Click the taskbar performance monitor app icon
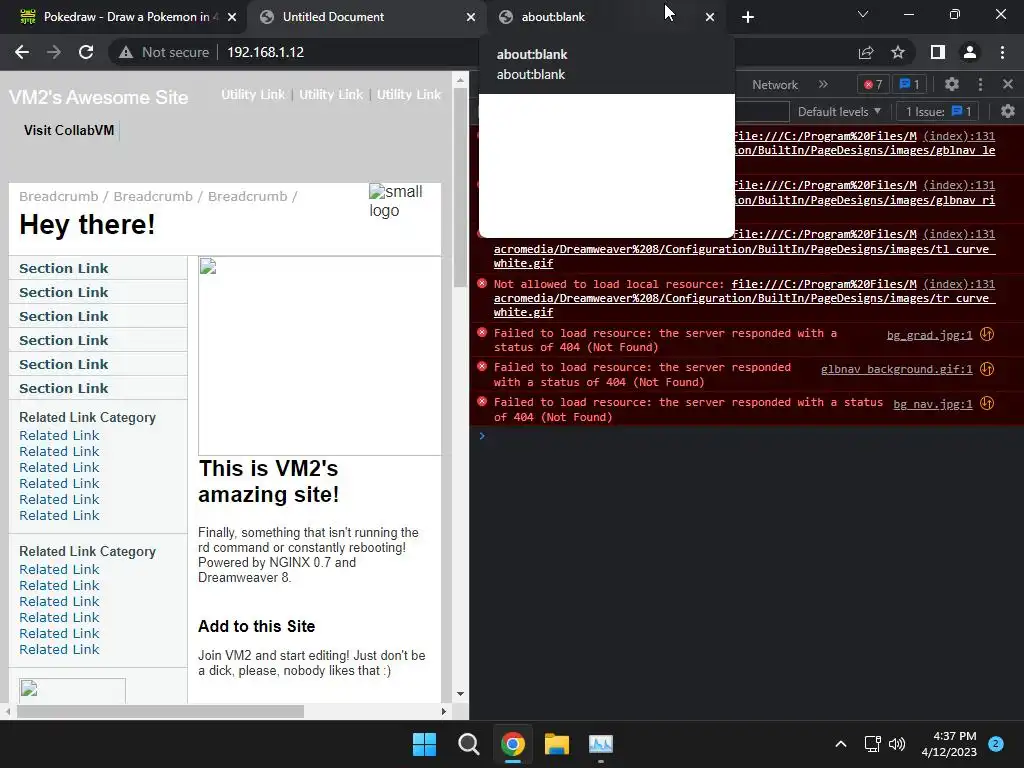The image size is (1024, 768). point(601,744)
